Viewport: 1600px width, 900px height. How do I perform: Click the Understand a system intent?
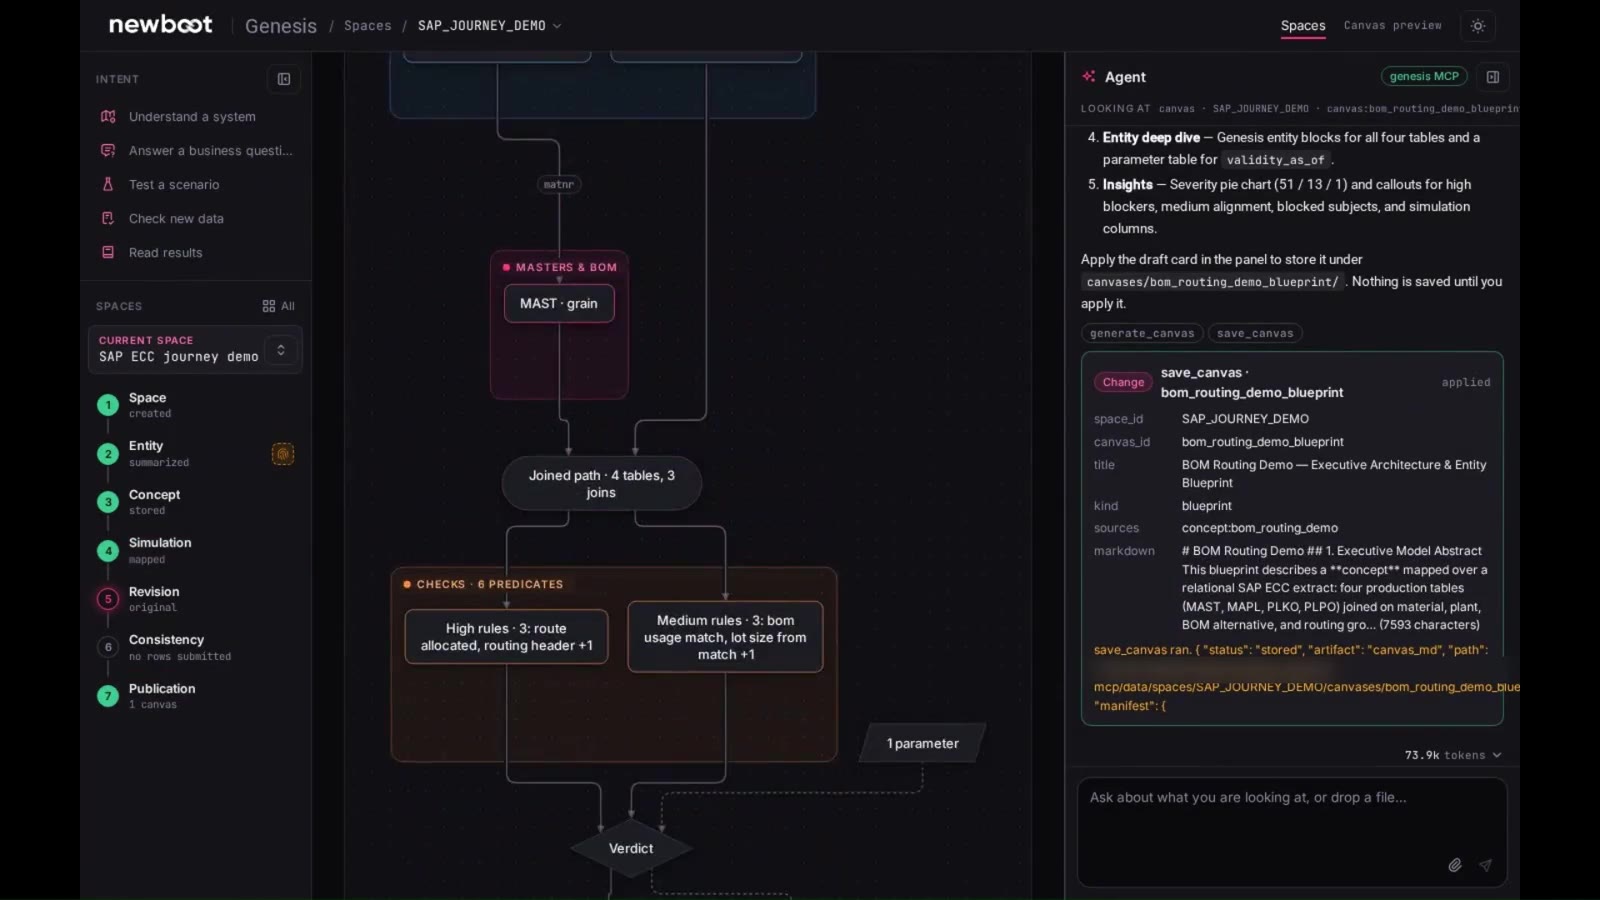pos(192,117)
